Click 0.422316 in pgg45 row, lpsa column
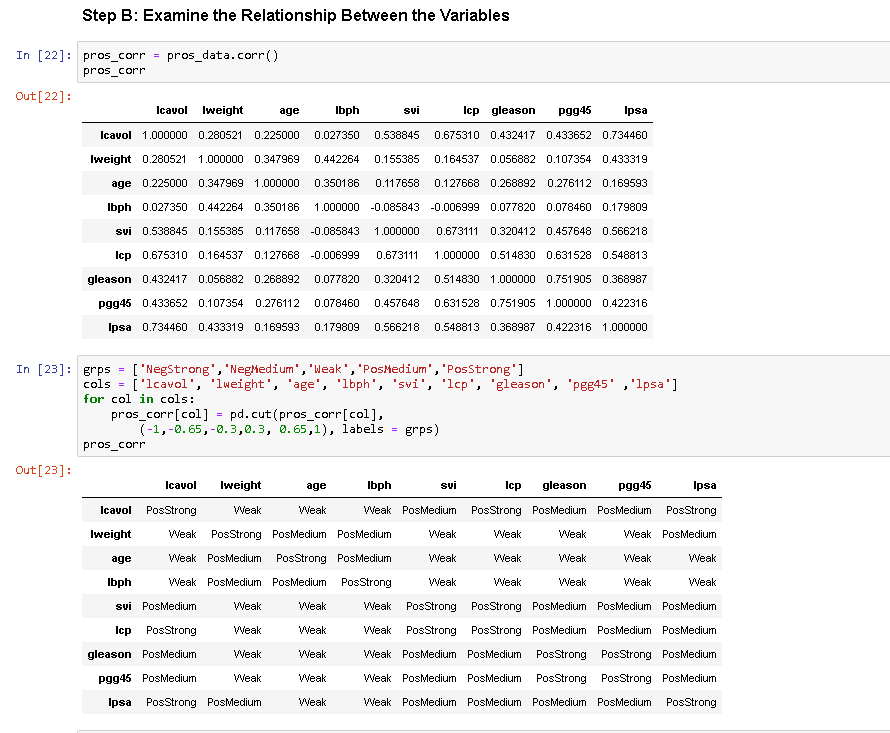Screen dimensions: 890x733 tap(625, 303)
